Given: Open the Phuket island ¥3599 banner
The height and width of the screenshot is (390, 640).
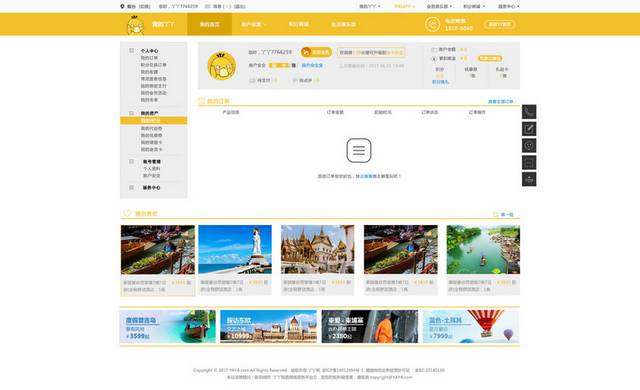Looking at the screenshot, I should [x=168, y=326].
